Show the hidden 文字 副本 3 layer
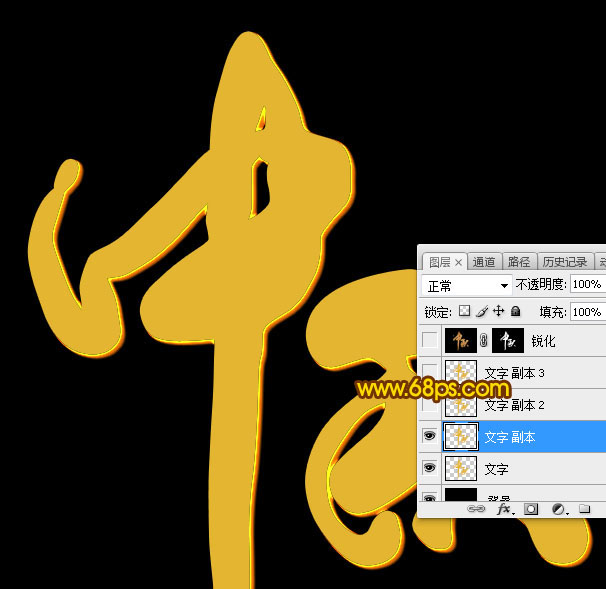This screenshot has width=606, height=589. tap(429, 372)
